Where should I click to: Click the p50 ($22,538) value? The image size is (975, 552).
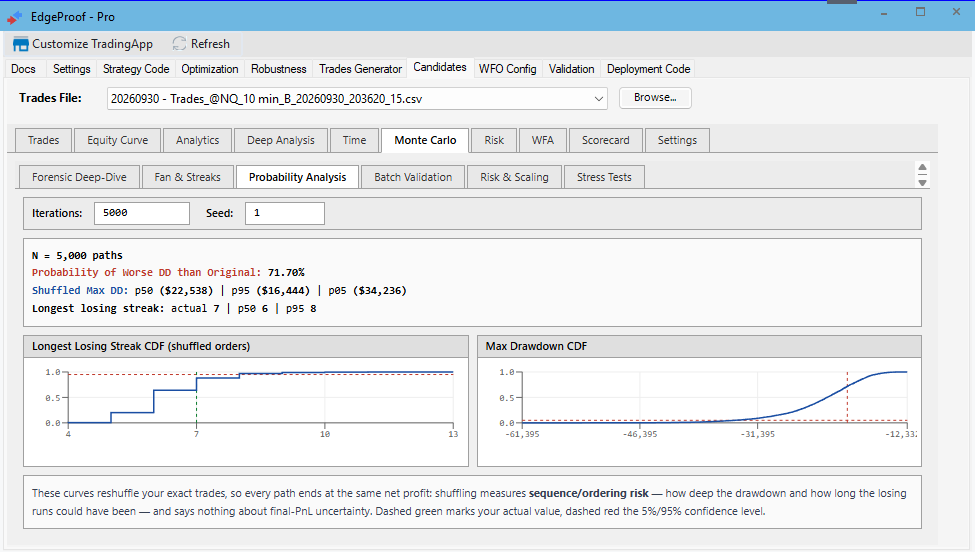174,290
